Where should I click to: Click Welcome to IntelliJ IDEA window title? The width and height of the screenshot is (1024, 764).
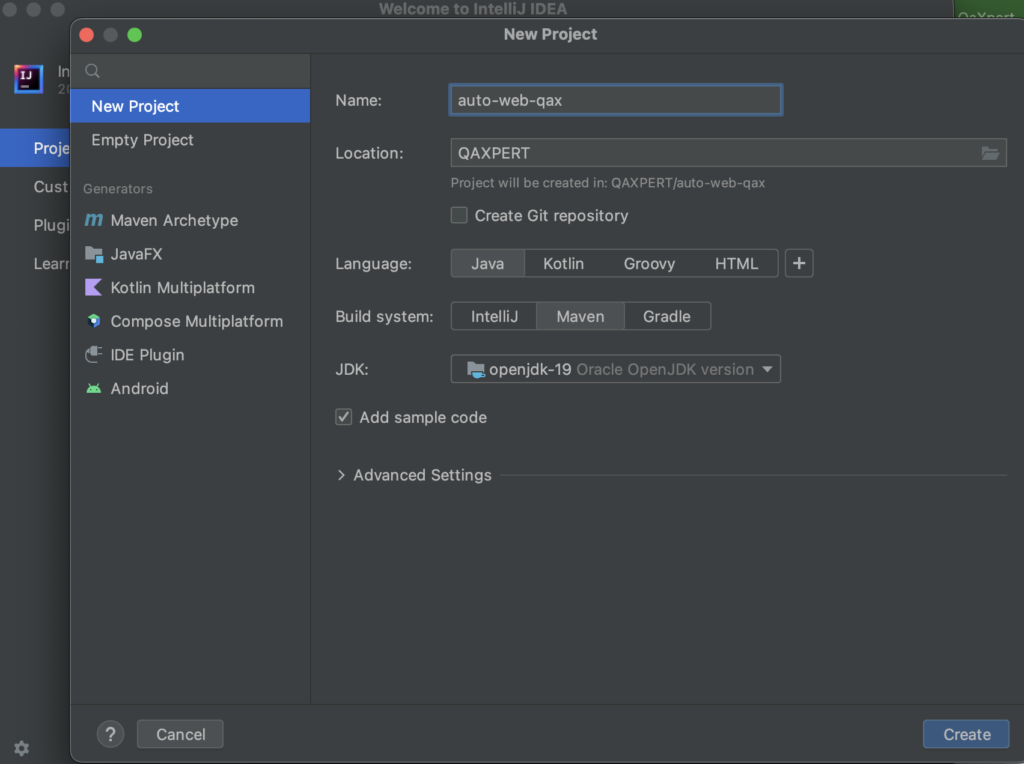[x=473, y=8]
